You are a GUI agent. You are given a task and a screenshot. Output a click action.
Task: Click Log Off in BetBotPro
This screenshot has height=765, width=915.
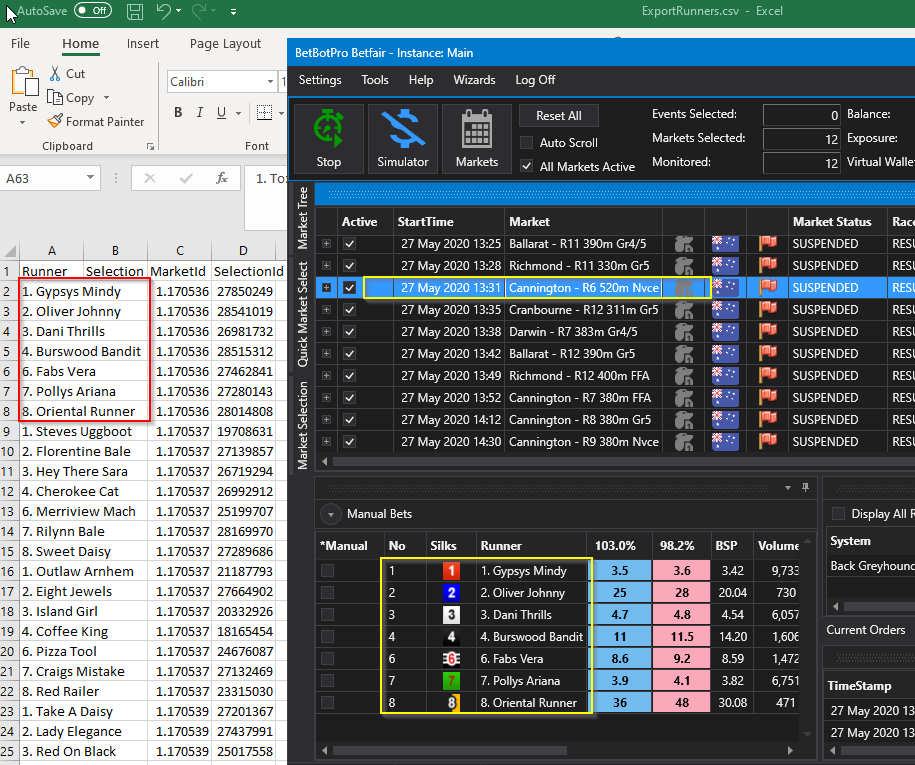(535, 80)
